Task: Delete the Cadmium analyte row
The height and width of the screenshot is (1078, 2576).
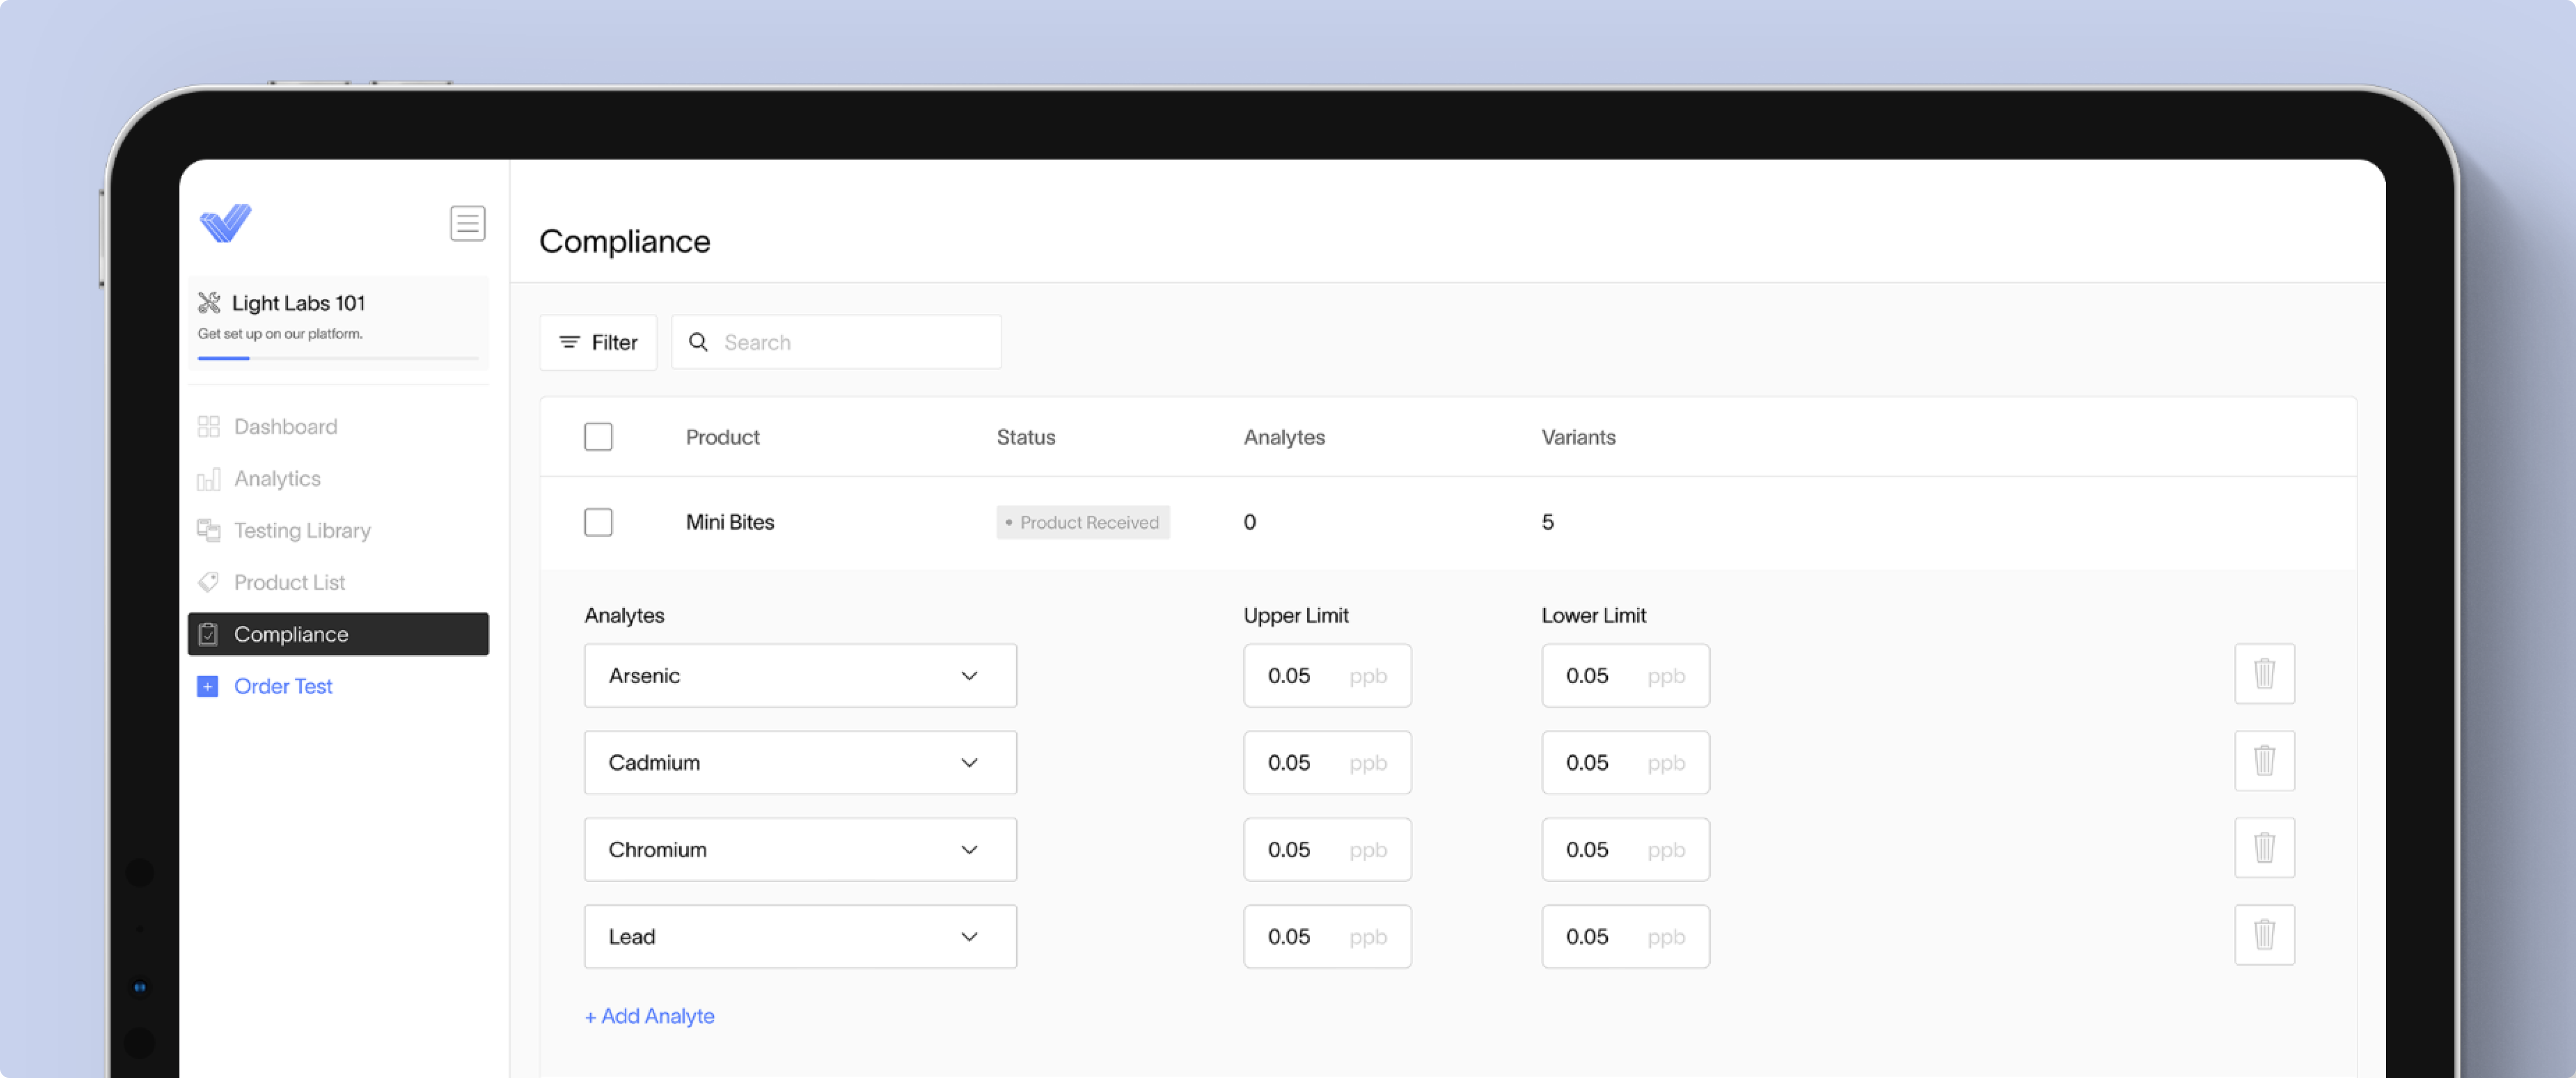Action: tap(2264, 761)
